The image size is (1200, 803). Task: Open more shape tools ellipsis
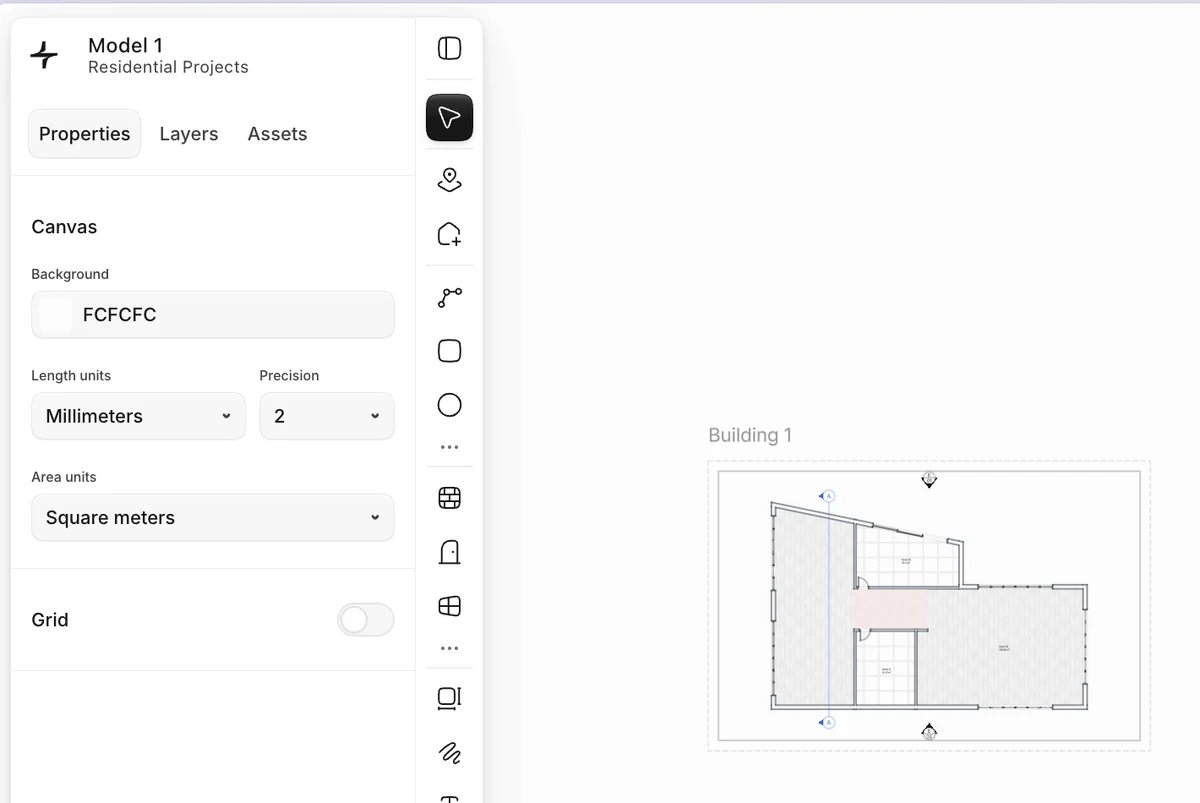point(450,448)
